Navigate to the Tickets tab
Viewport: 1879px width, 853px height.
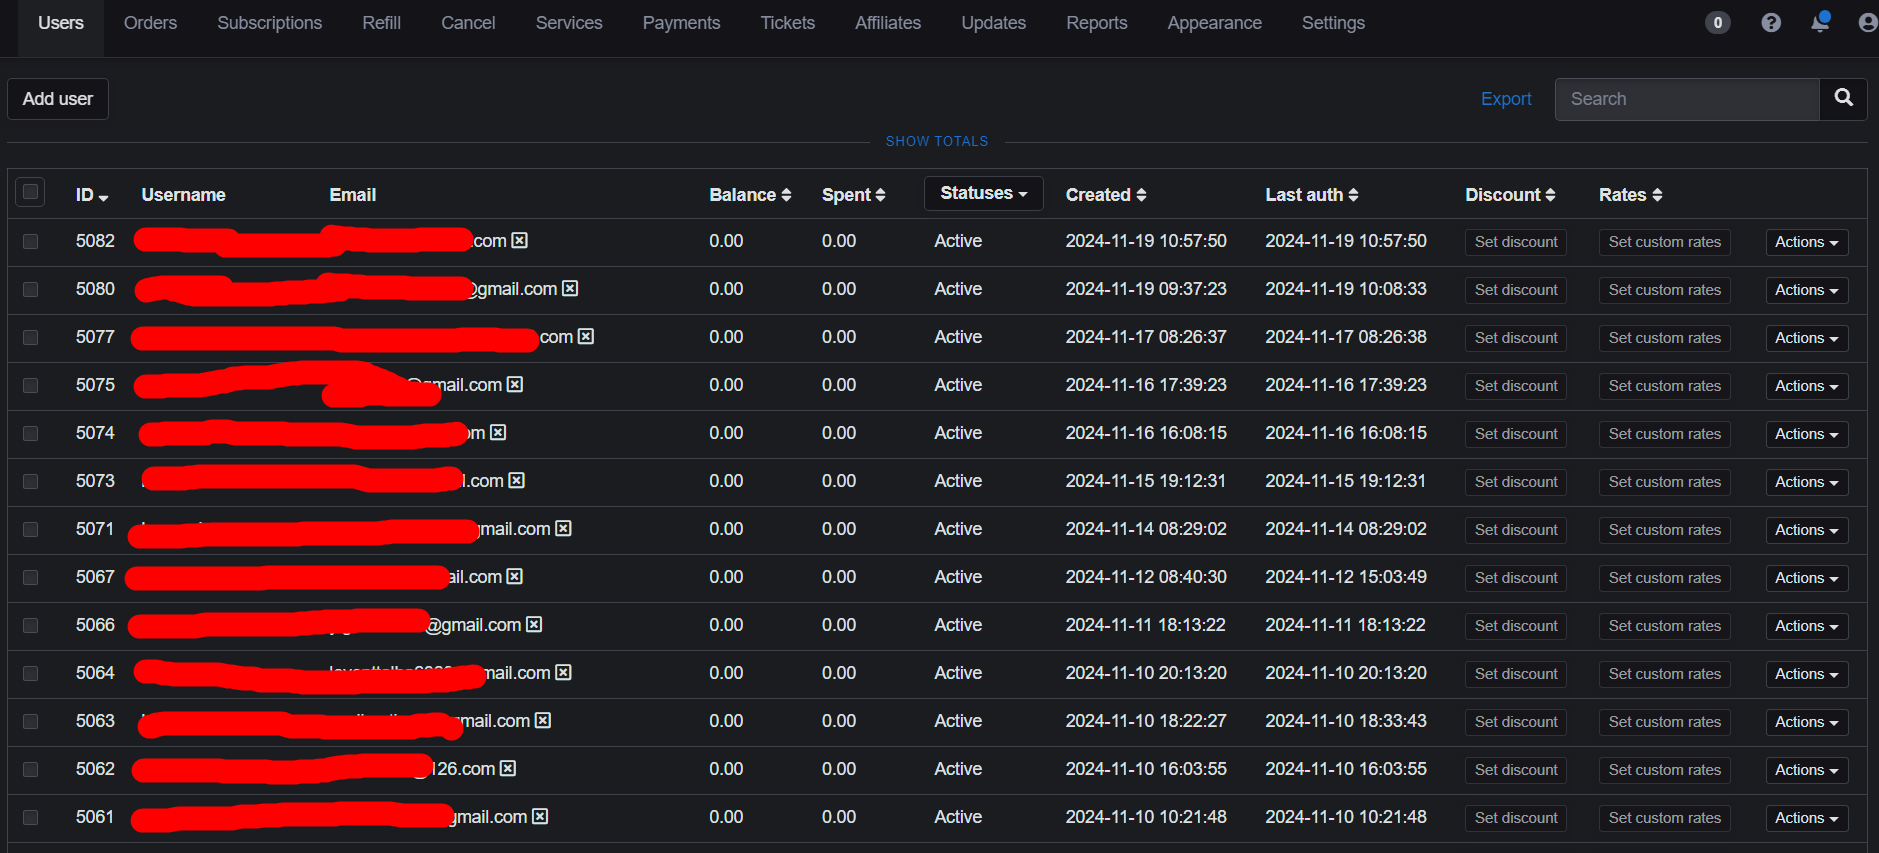[787, 23]
